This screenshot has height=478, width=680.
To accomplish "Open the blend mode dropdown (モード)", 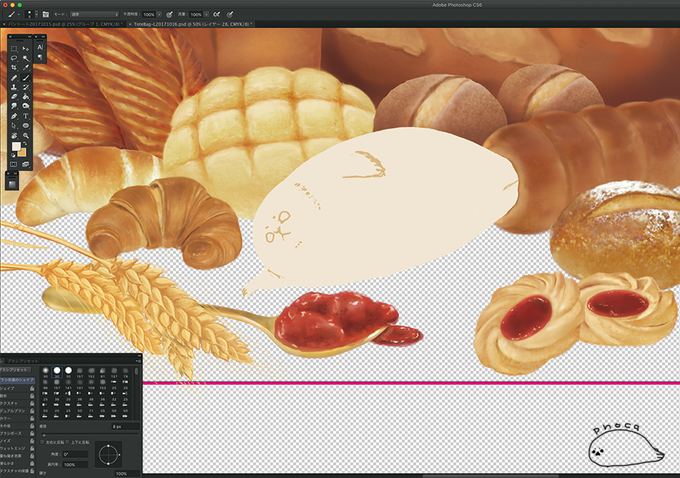I will pos(95,14).
